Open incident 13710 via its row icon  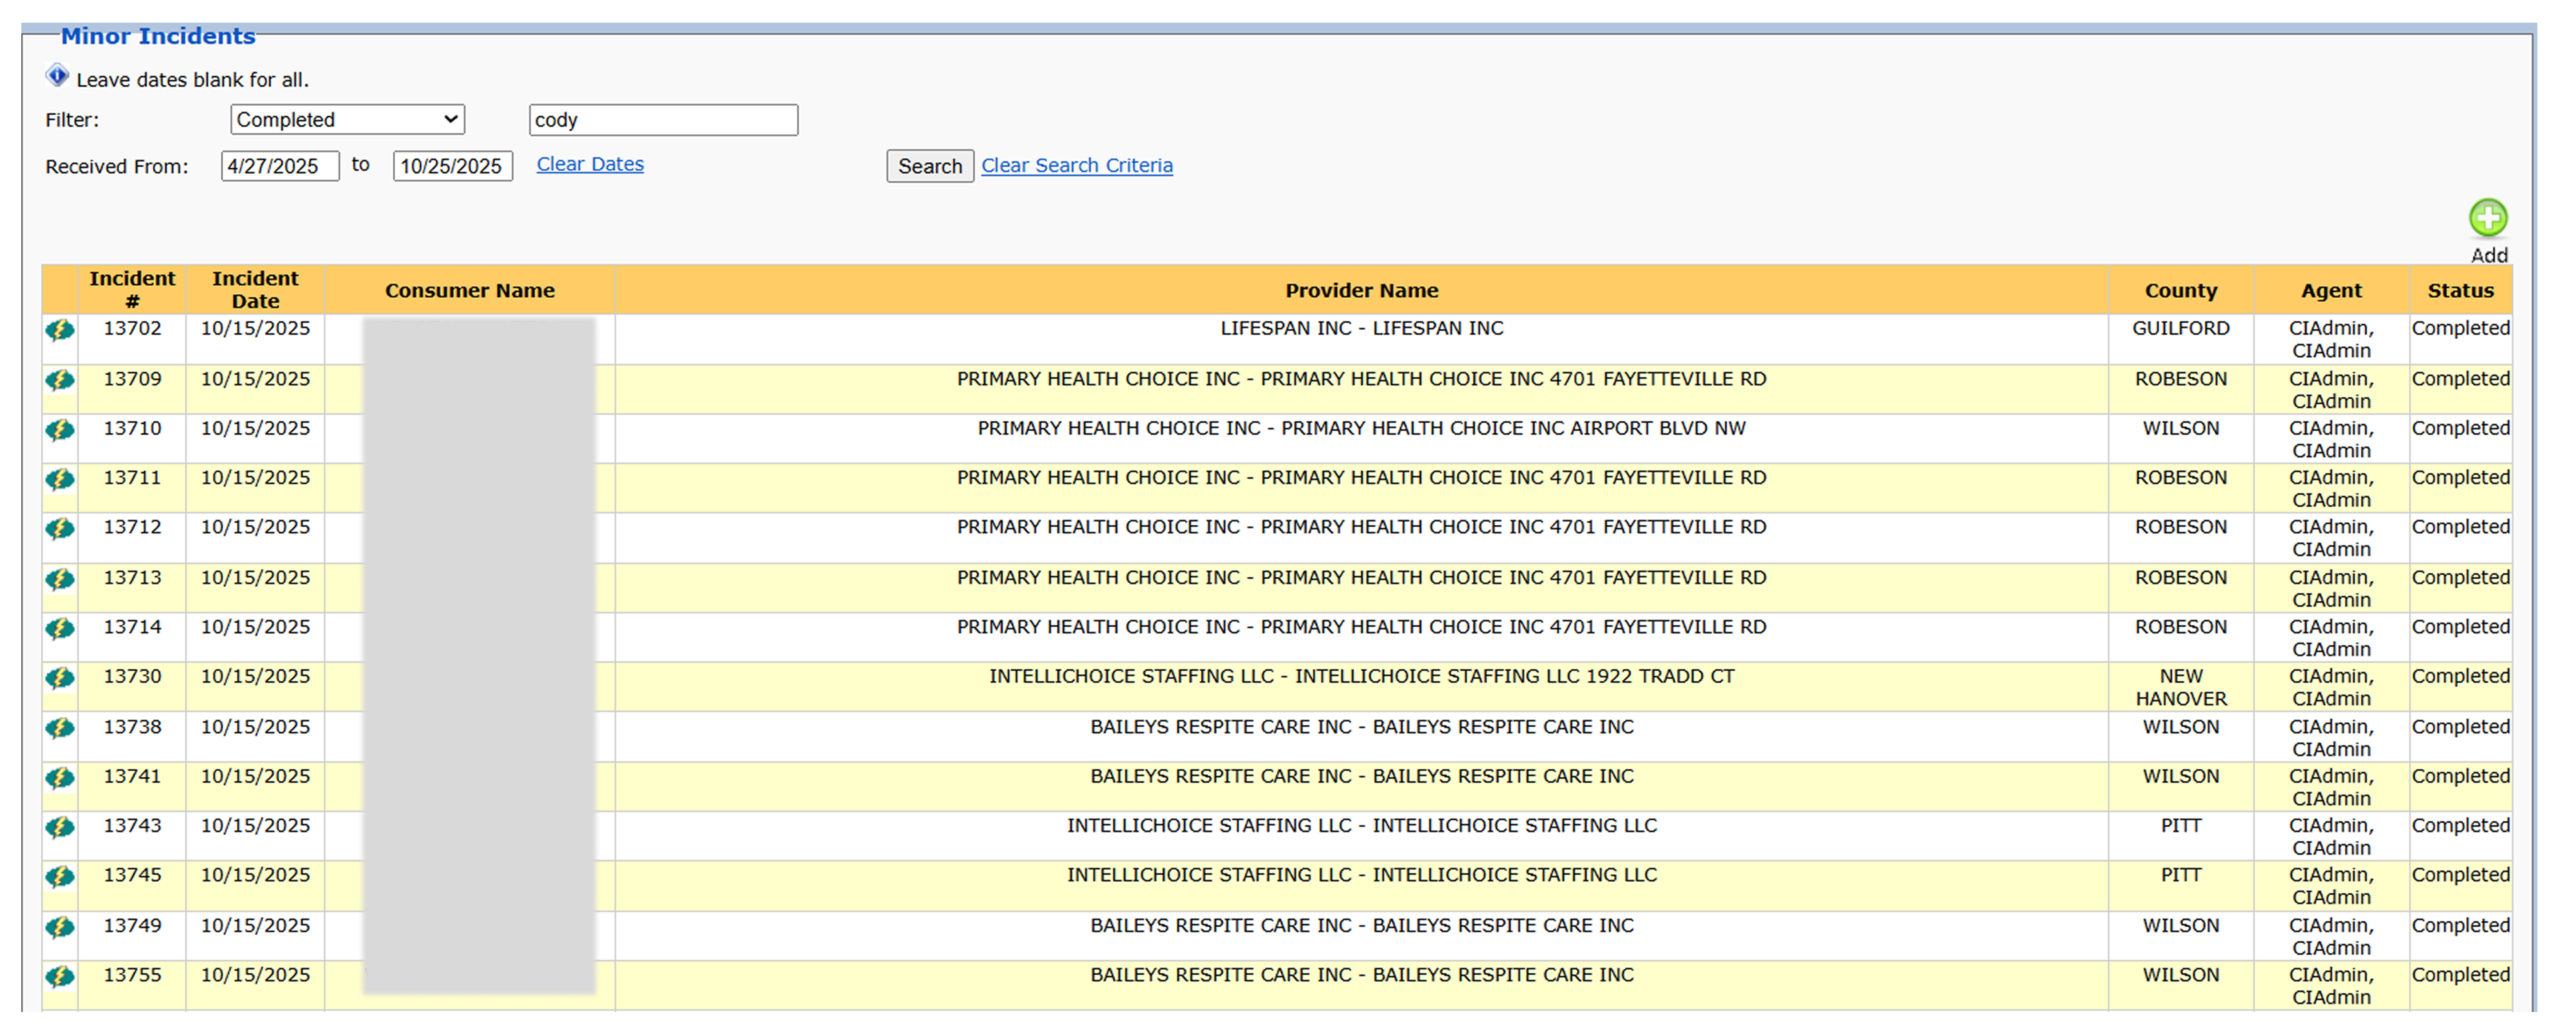60,430
